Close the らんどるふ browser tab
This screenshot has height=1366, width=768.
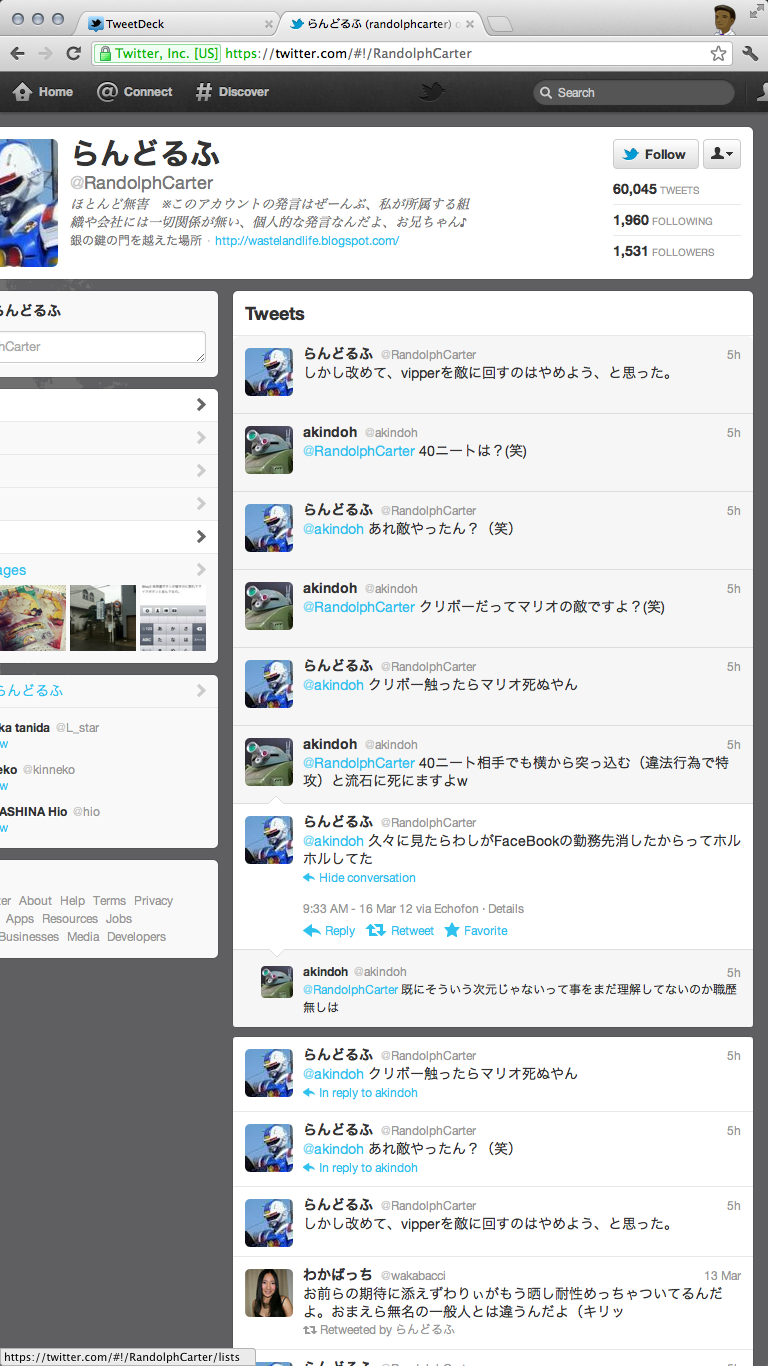click(472, 24)
